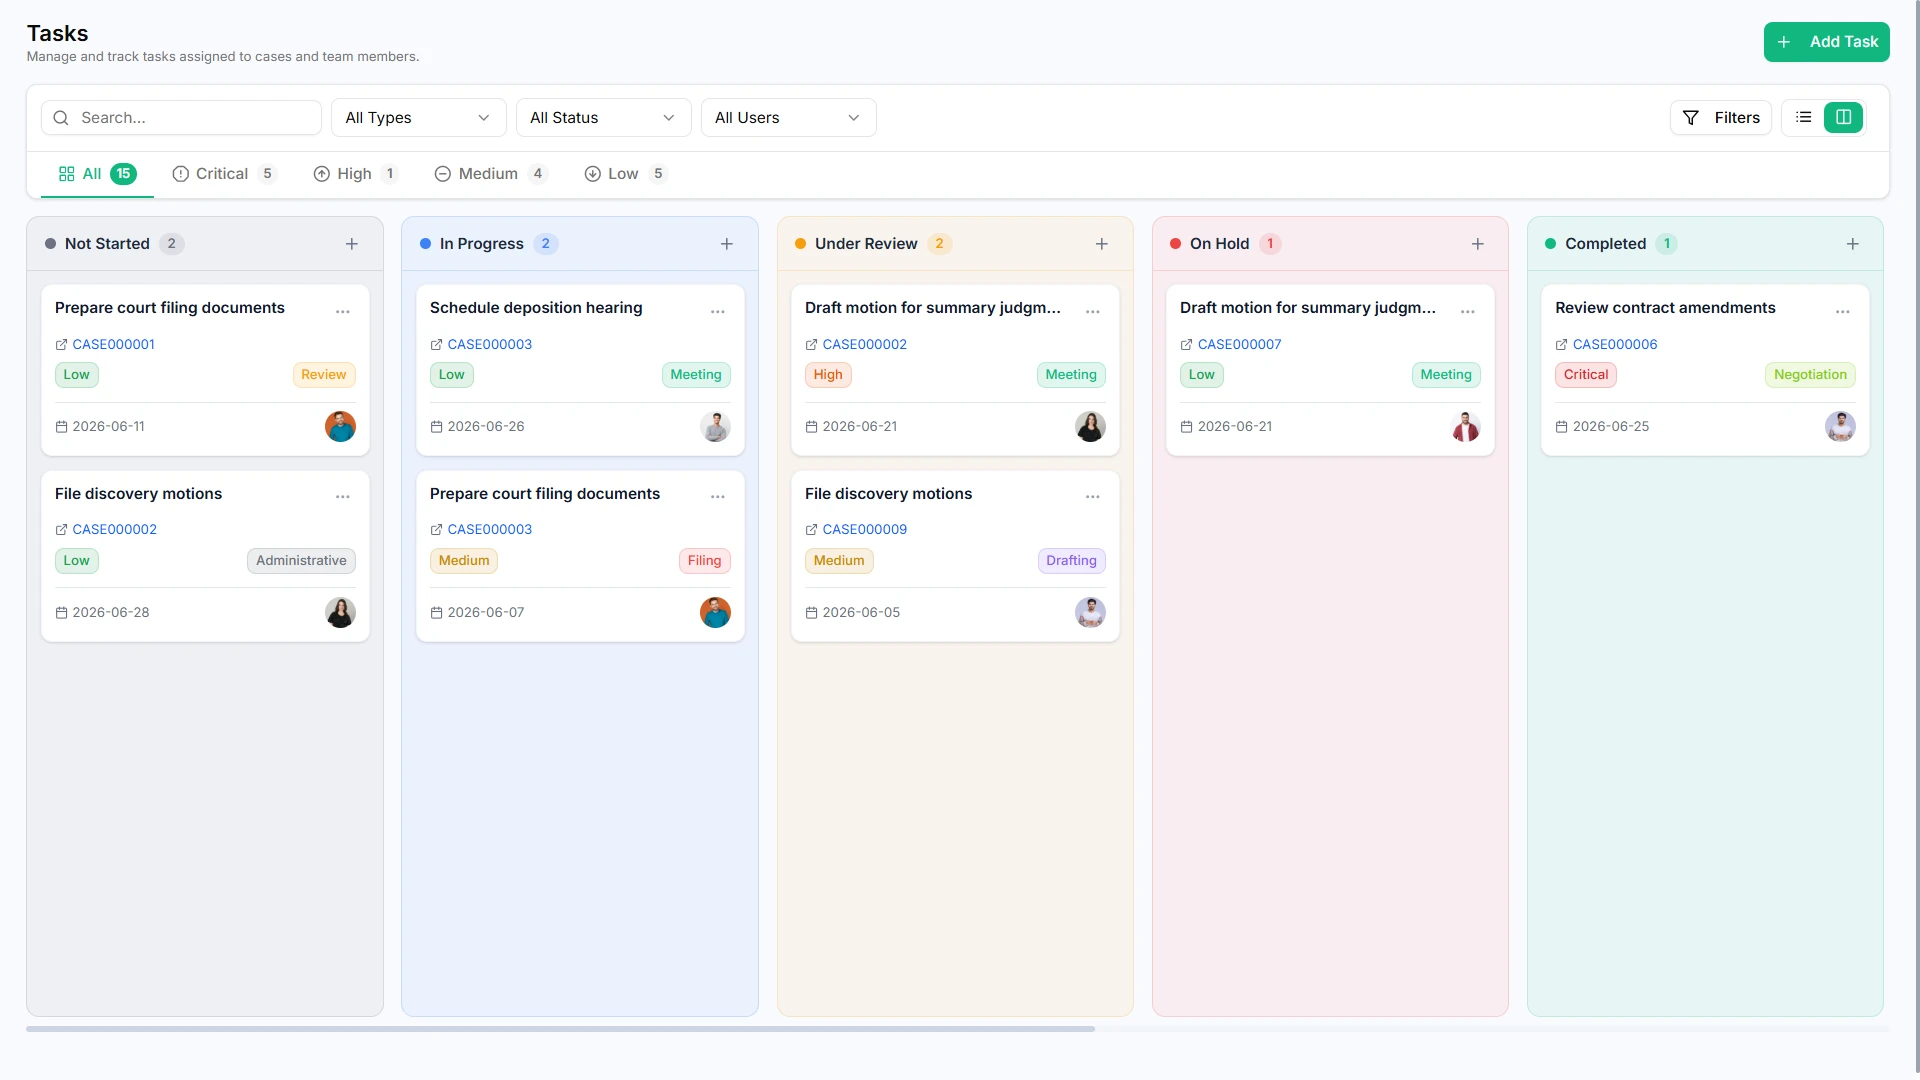Viewport: 1920px width, 1080px height.
Task: Click the assignee avatar on On Hold Draft motion card
Action: click(x=1465, y=427)
